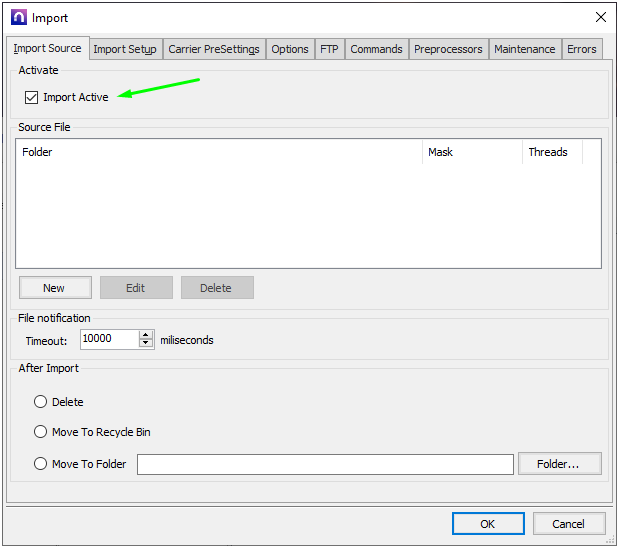View the Maintenance tab
This screenshot has width=619, height=548.
[x=524, y=49]
